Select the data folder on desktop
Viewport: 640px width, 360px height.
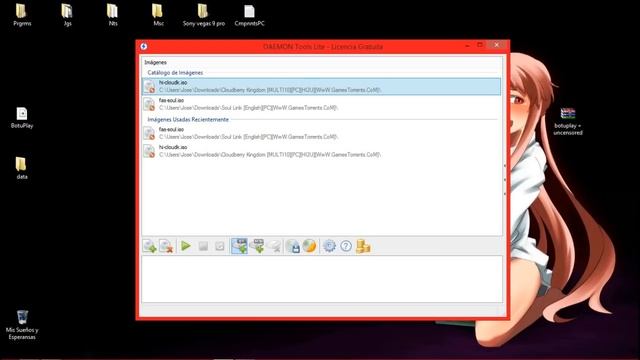(x=22, y=168)
